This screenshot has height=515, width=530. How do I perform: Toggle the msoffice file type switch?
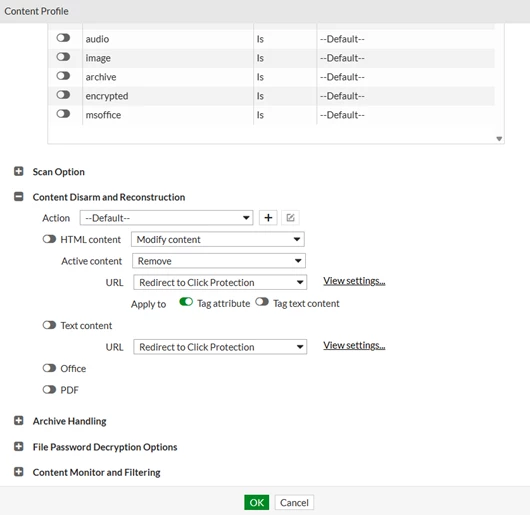(63, 114)
